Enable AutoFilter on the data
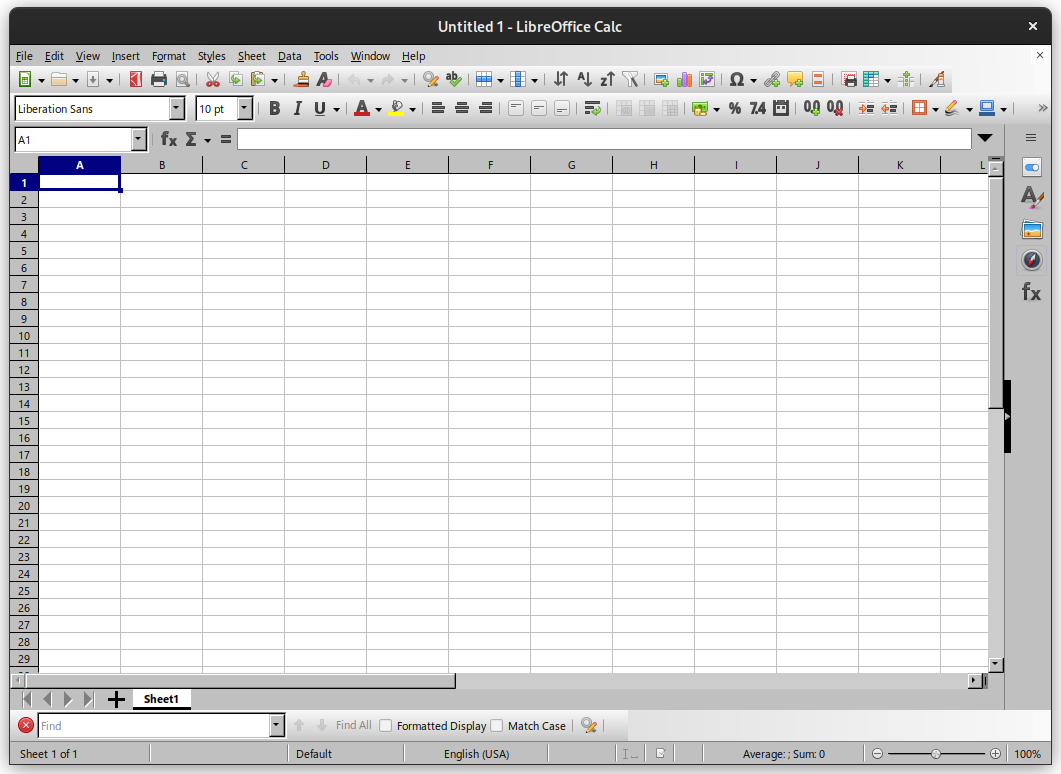The height and width of the screenshot is (774, 1061). coord(631,79)
